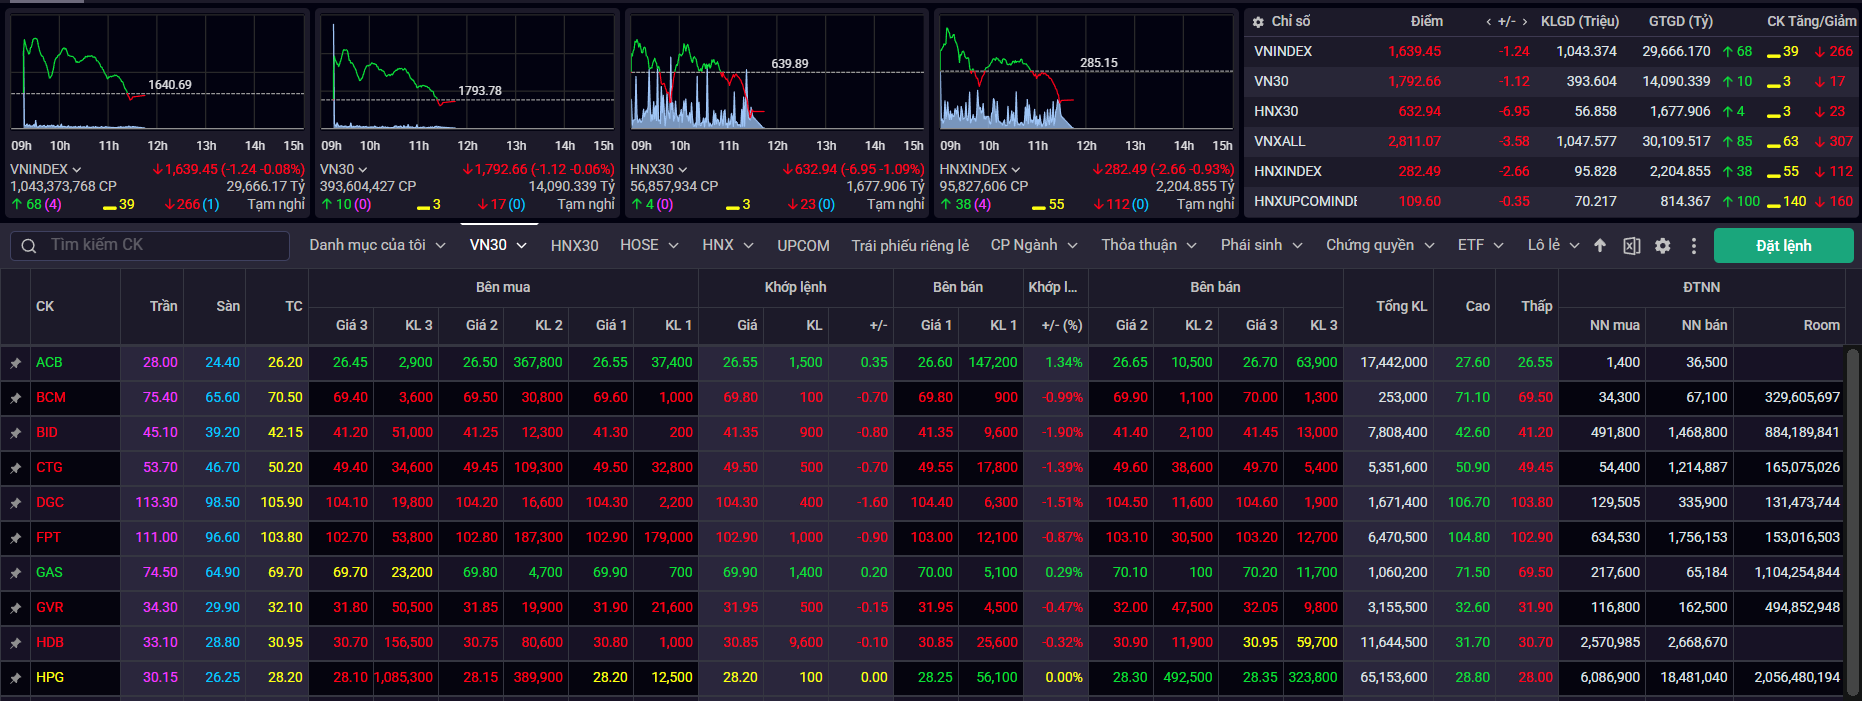Open the VNINDEX intraday chart
The width and height of the screenshot is (1862, 701).
tap(158, 72)
